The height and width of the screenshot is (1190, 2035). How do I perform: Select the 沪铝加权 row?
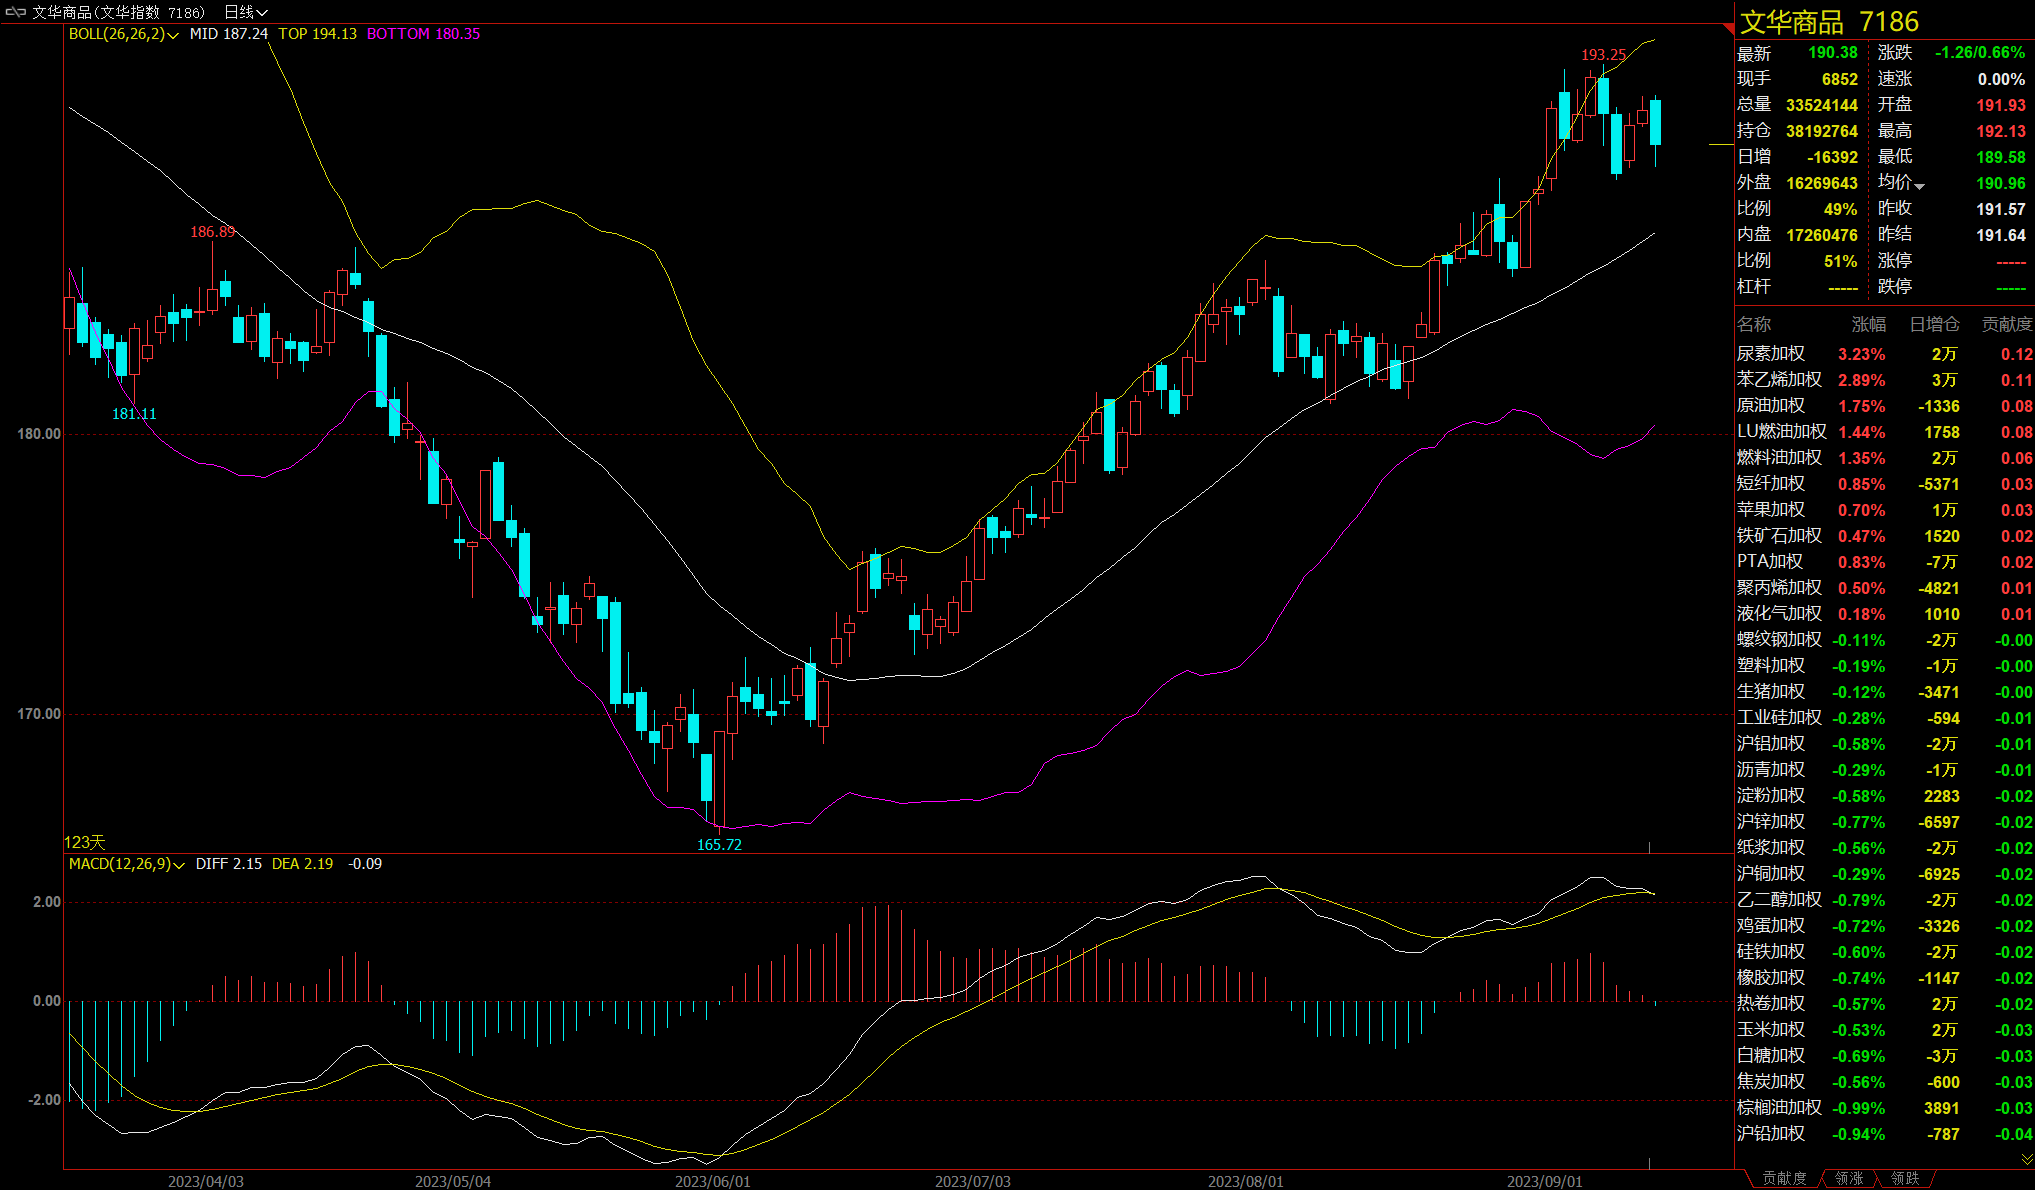click(1885, 744)
